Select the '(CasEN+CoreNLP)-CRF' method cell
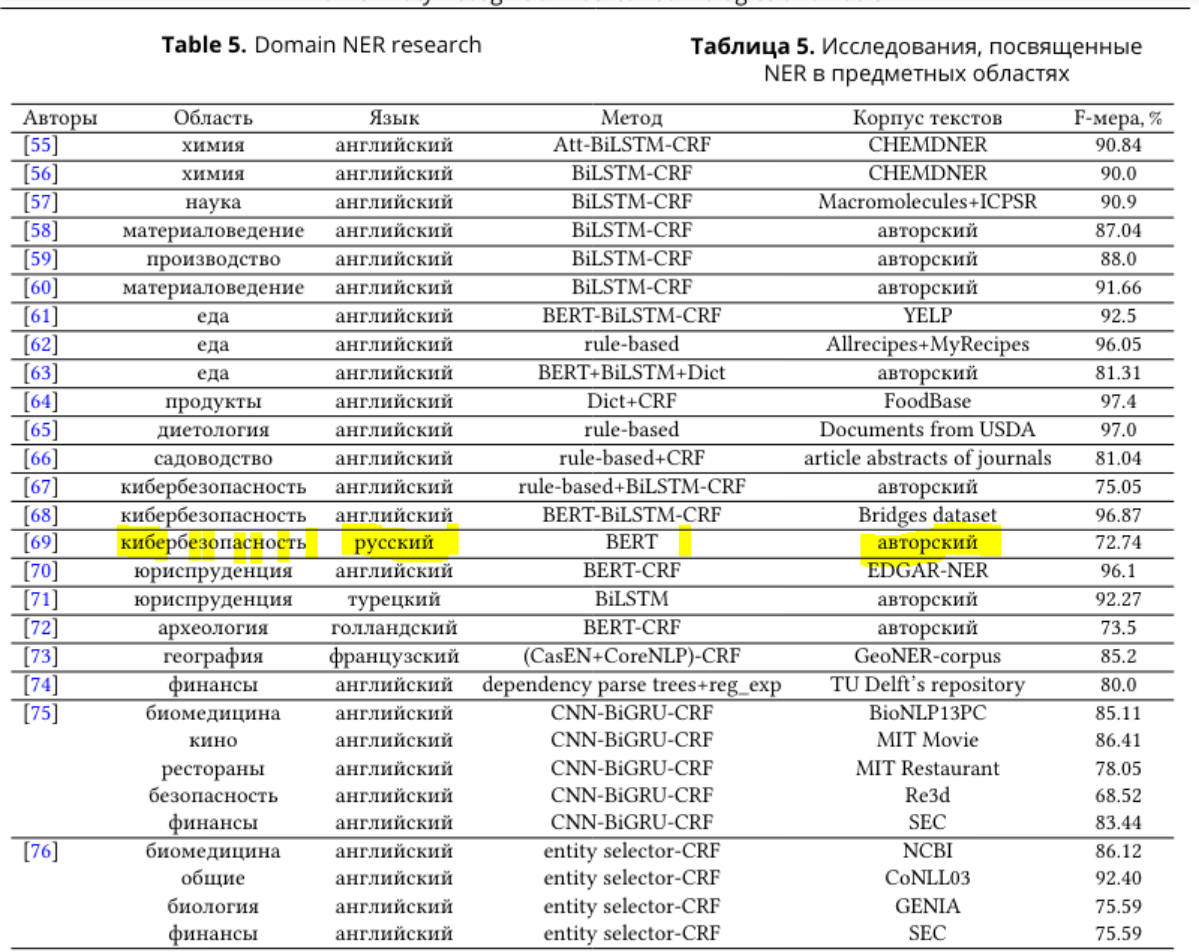 click(632, 656)
